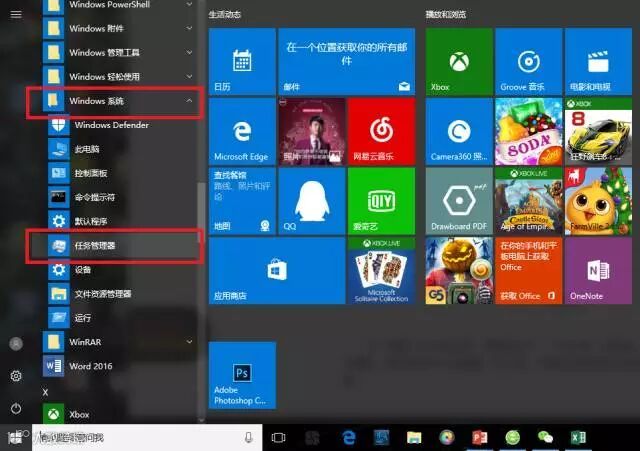
Task: Open the Groove 音乐 tile
Action: point(529,62)
